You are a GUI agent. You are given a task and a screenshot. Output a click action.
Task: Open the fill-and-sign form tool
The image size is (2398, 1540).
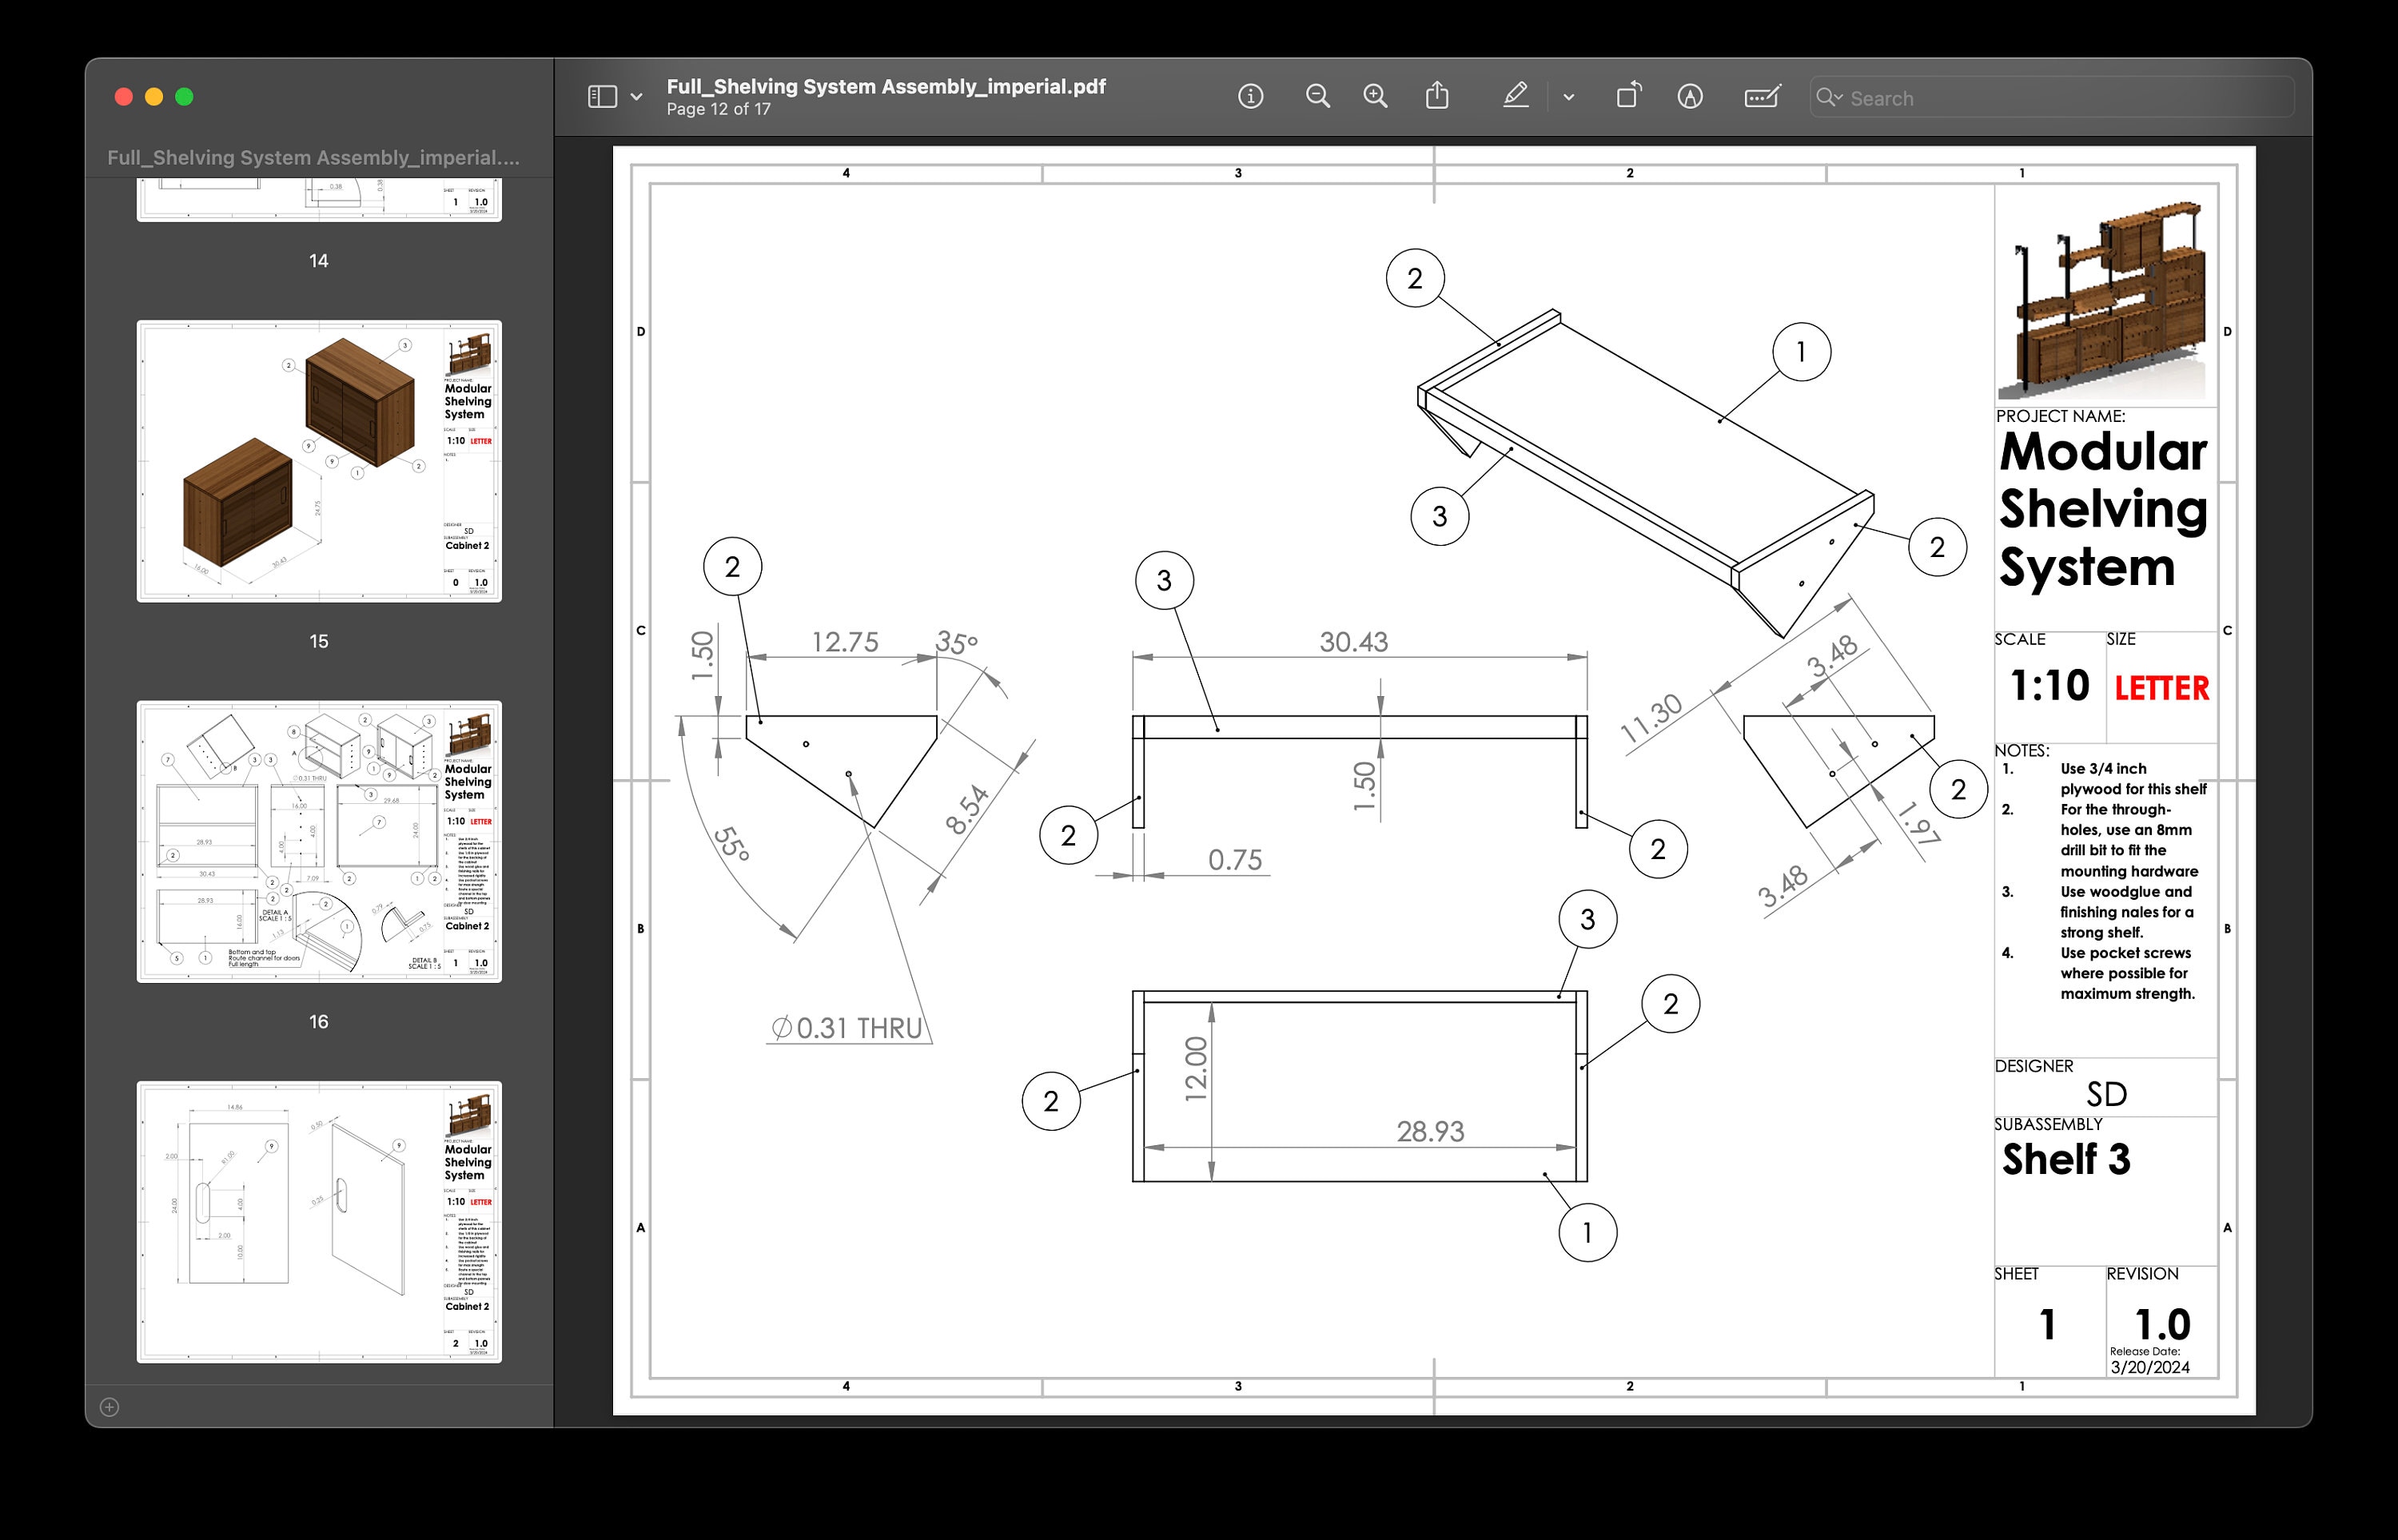(1763, 96)
